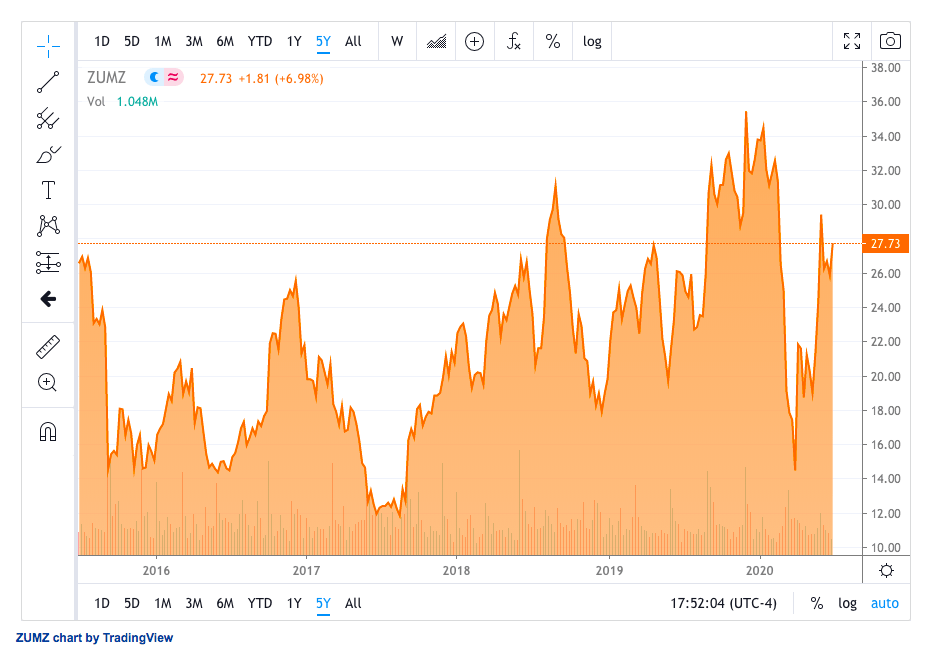Click the 2016 label on time axis
The image size is (928, 651).
[156, 571]
